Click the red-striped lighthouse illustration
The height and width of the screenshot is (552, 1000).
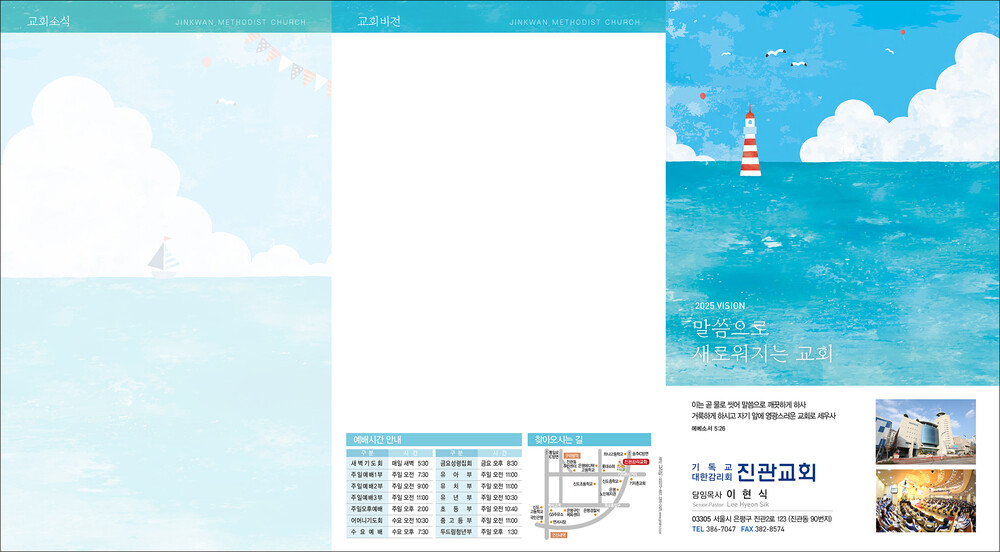point(749,142)
